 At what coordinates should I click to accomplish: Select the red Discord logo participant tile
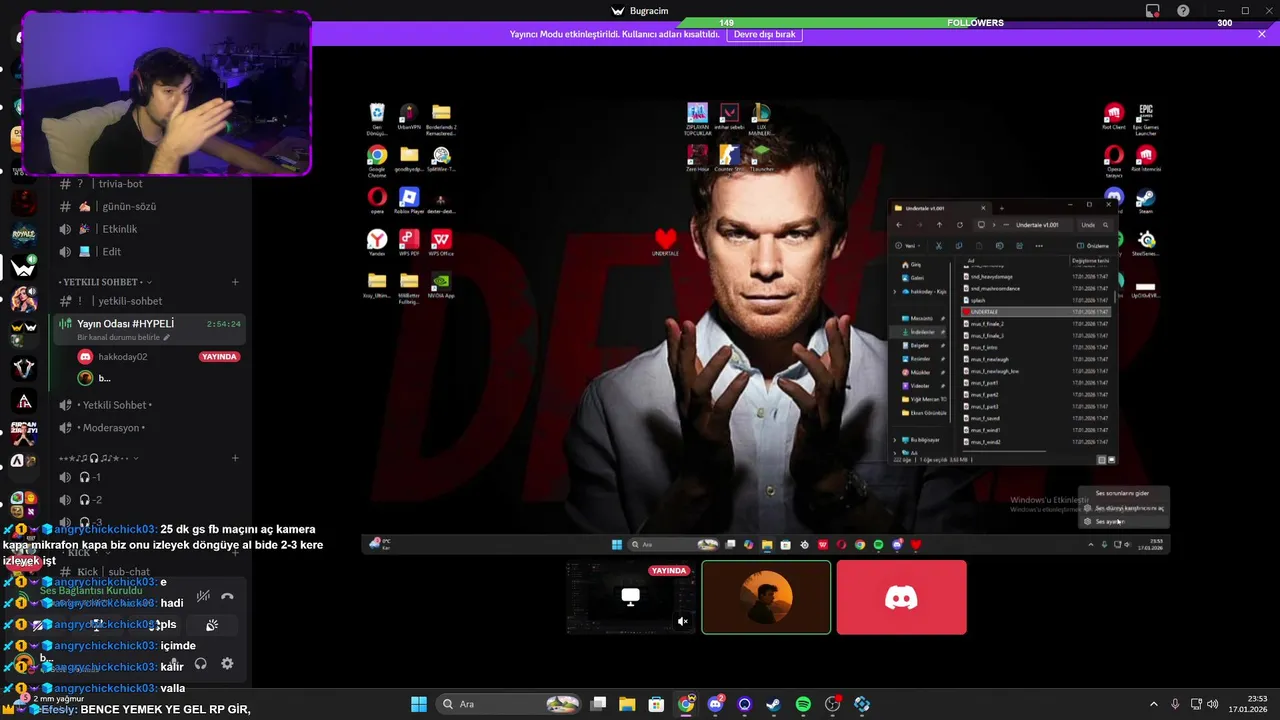point(901,597)
